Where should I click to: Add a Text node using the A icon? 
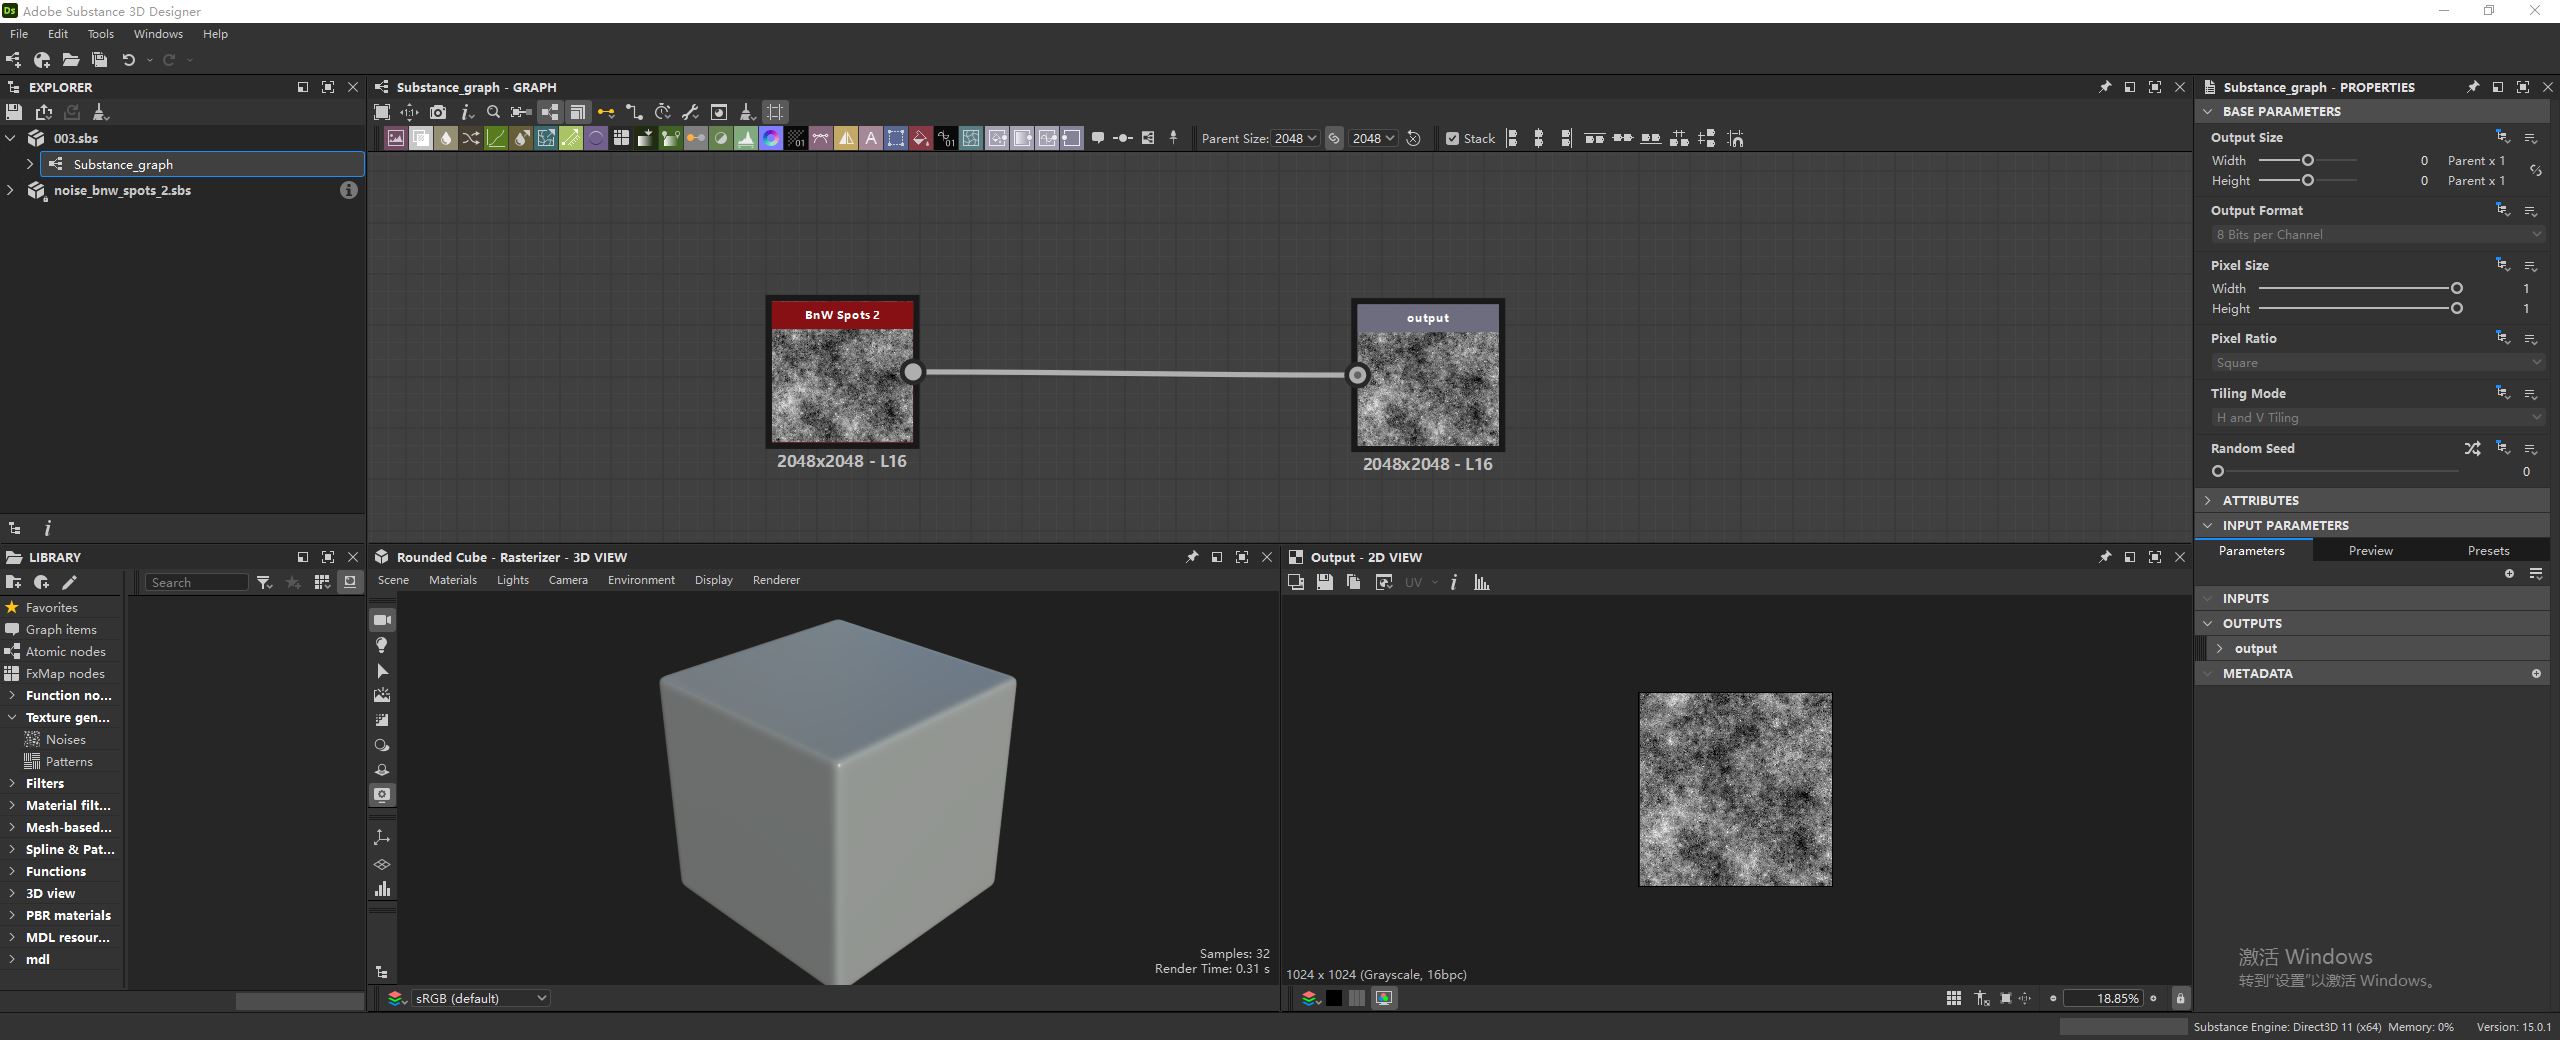[871, 139]
